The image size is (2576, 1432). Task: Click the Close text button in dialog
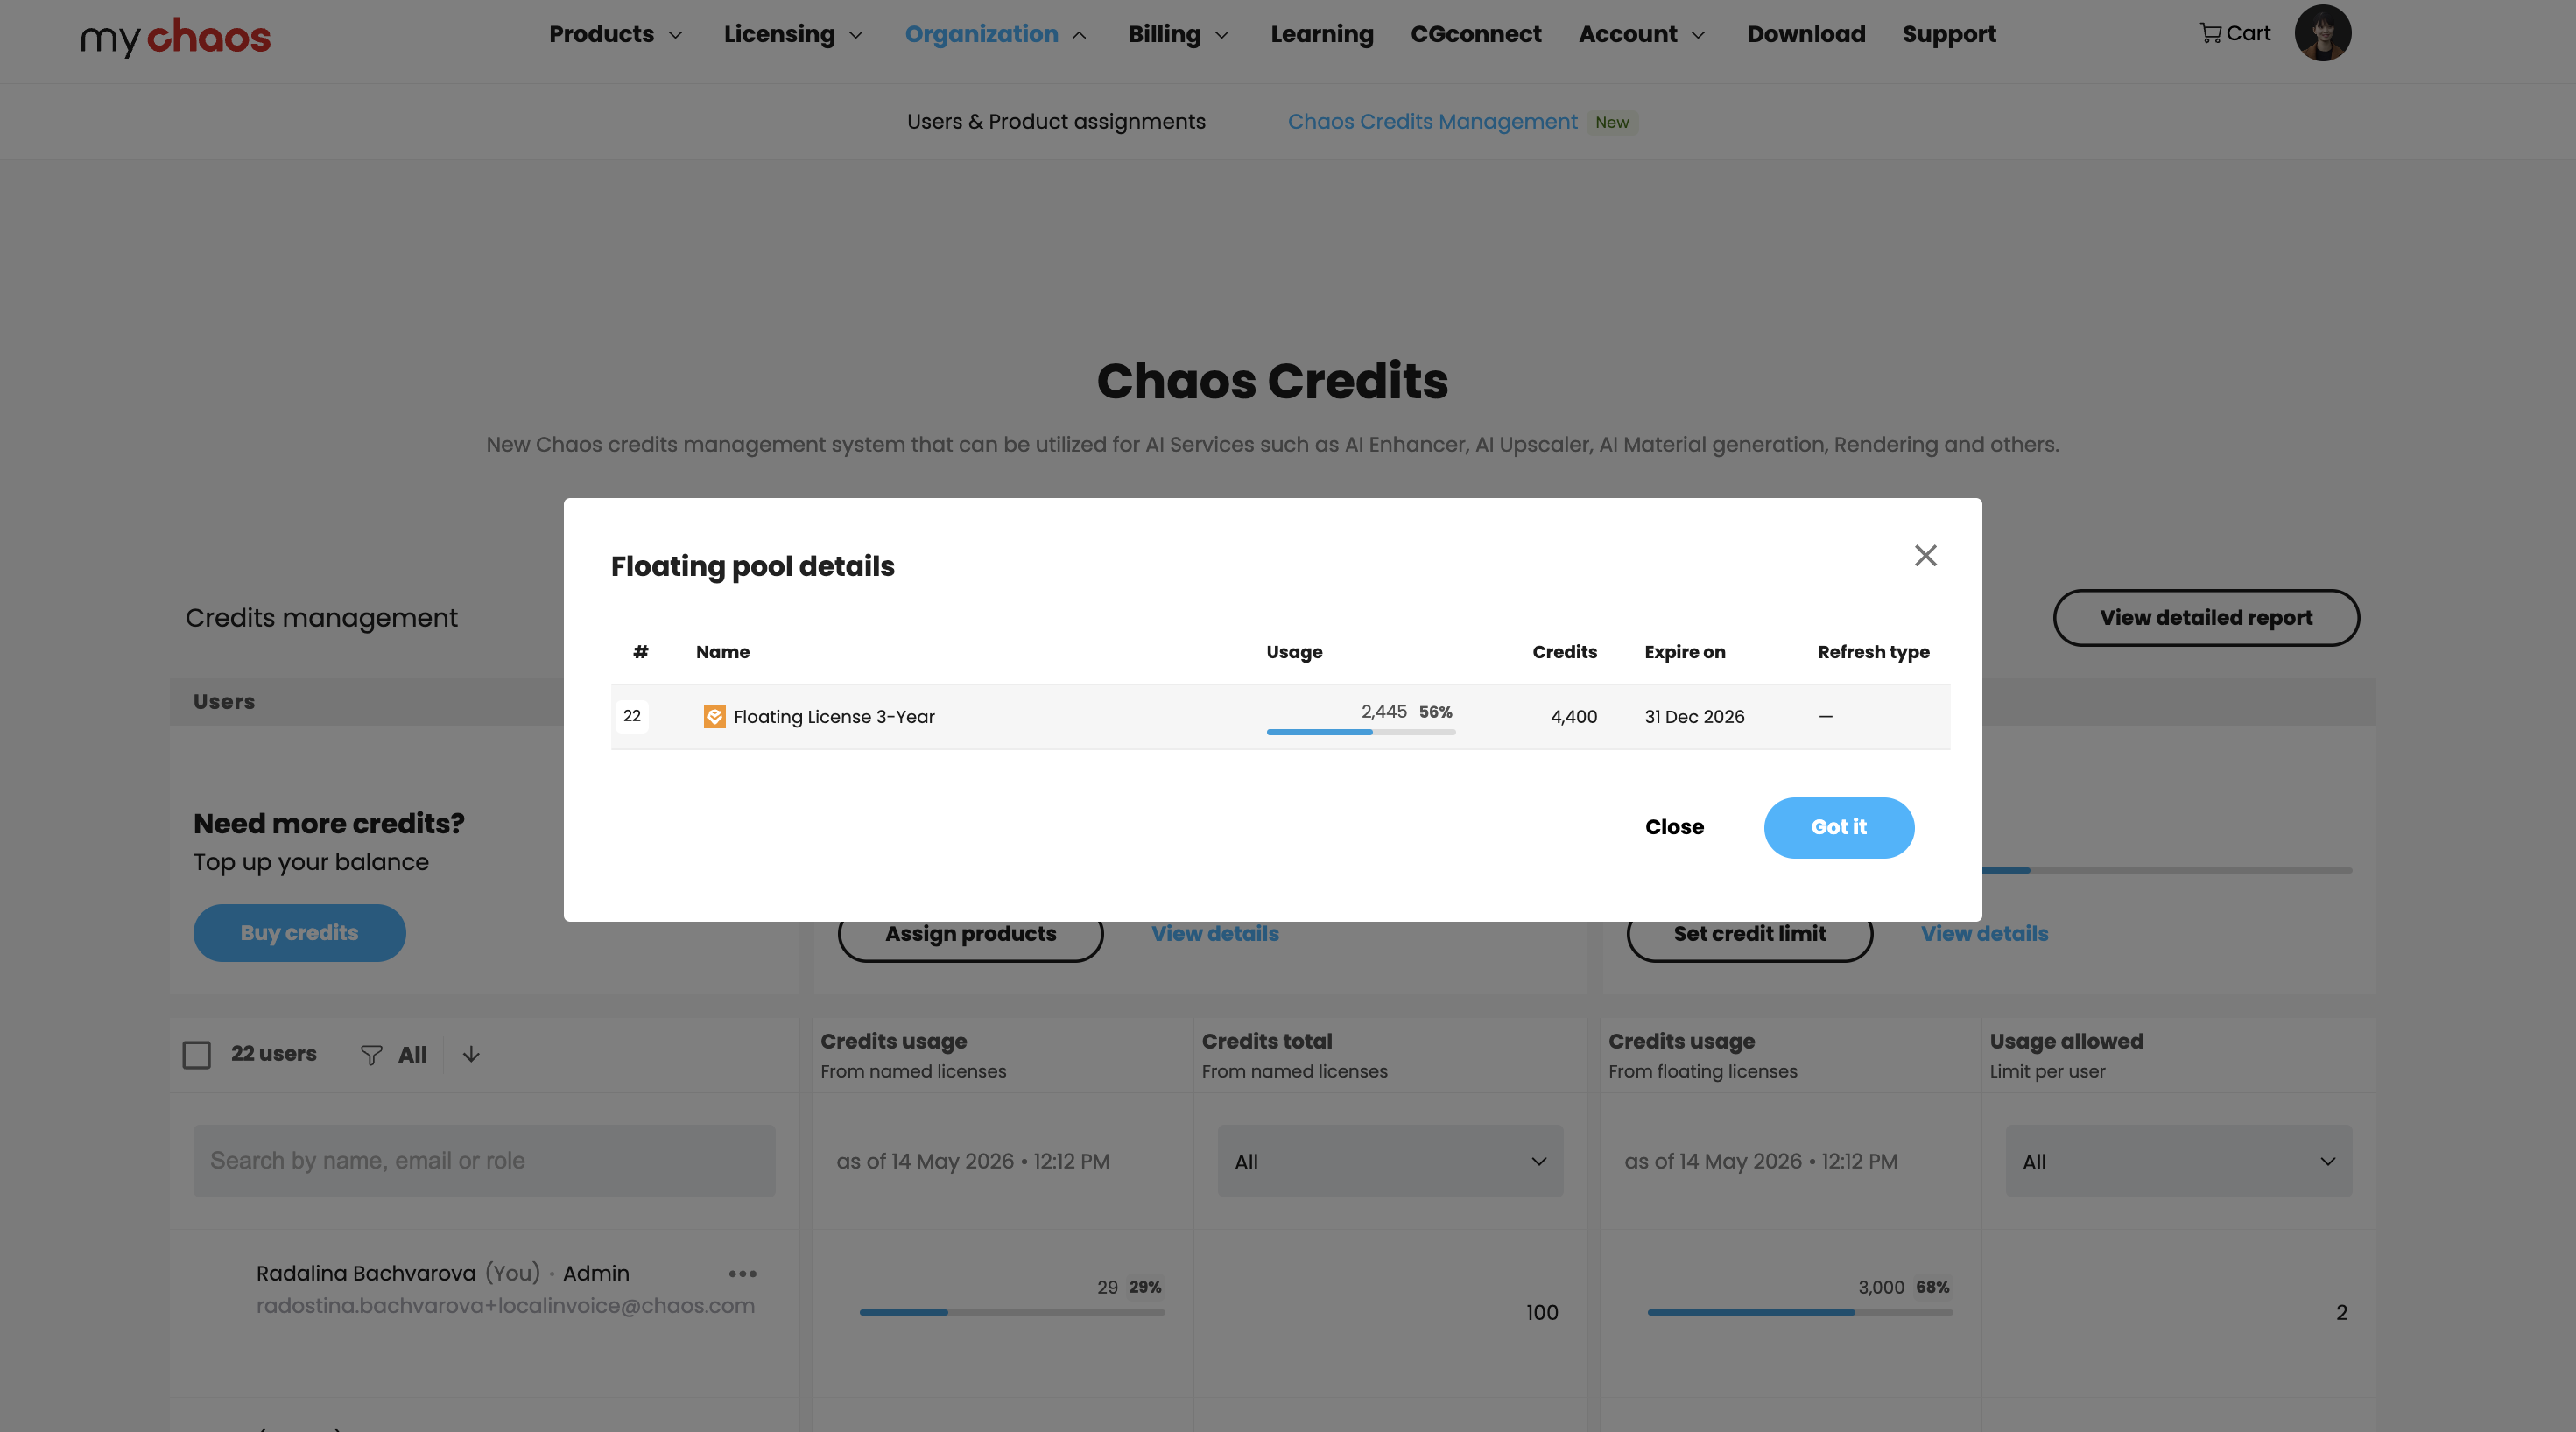[1674, 827]
